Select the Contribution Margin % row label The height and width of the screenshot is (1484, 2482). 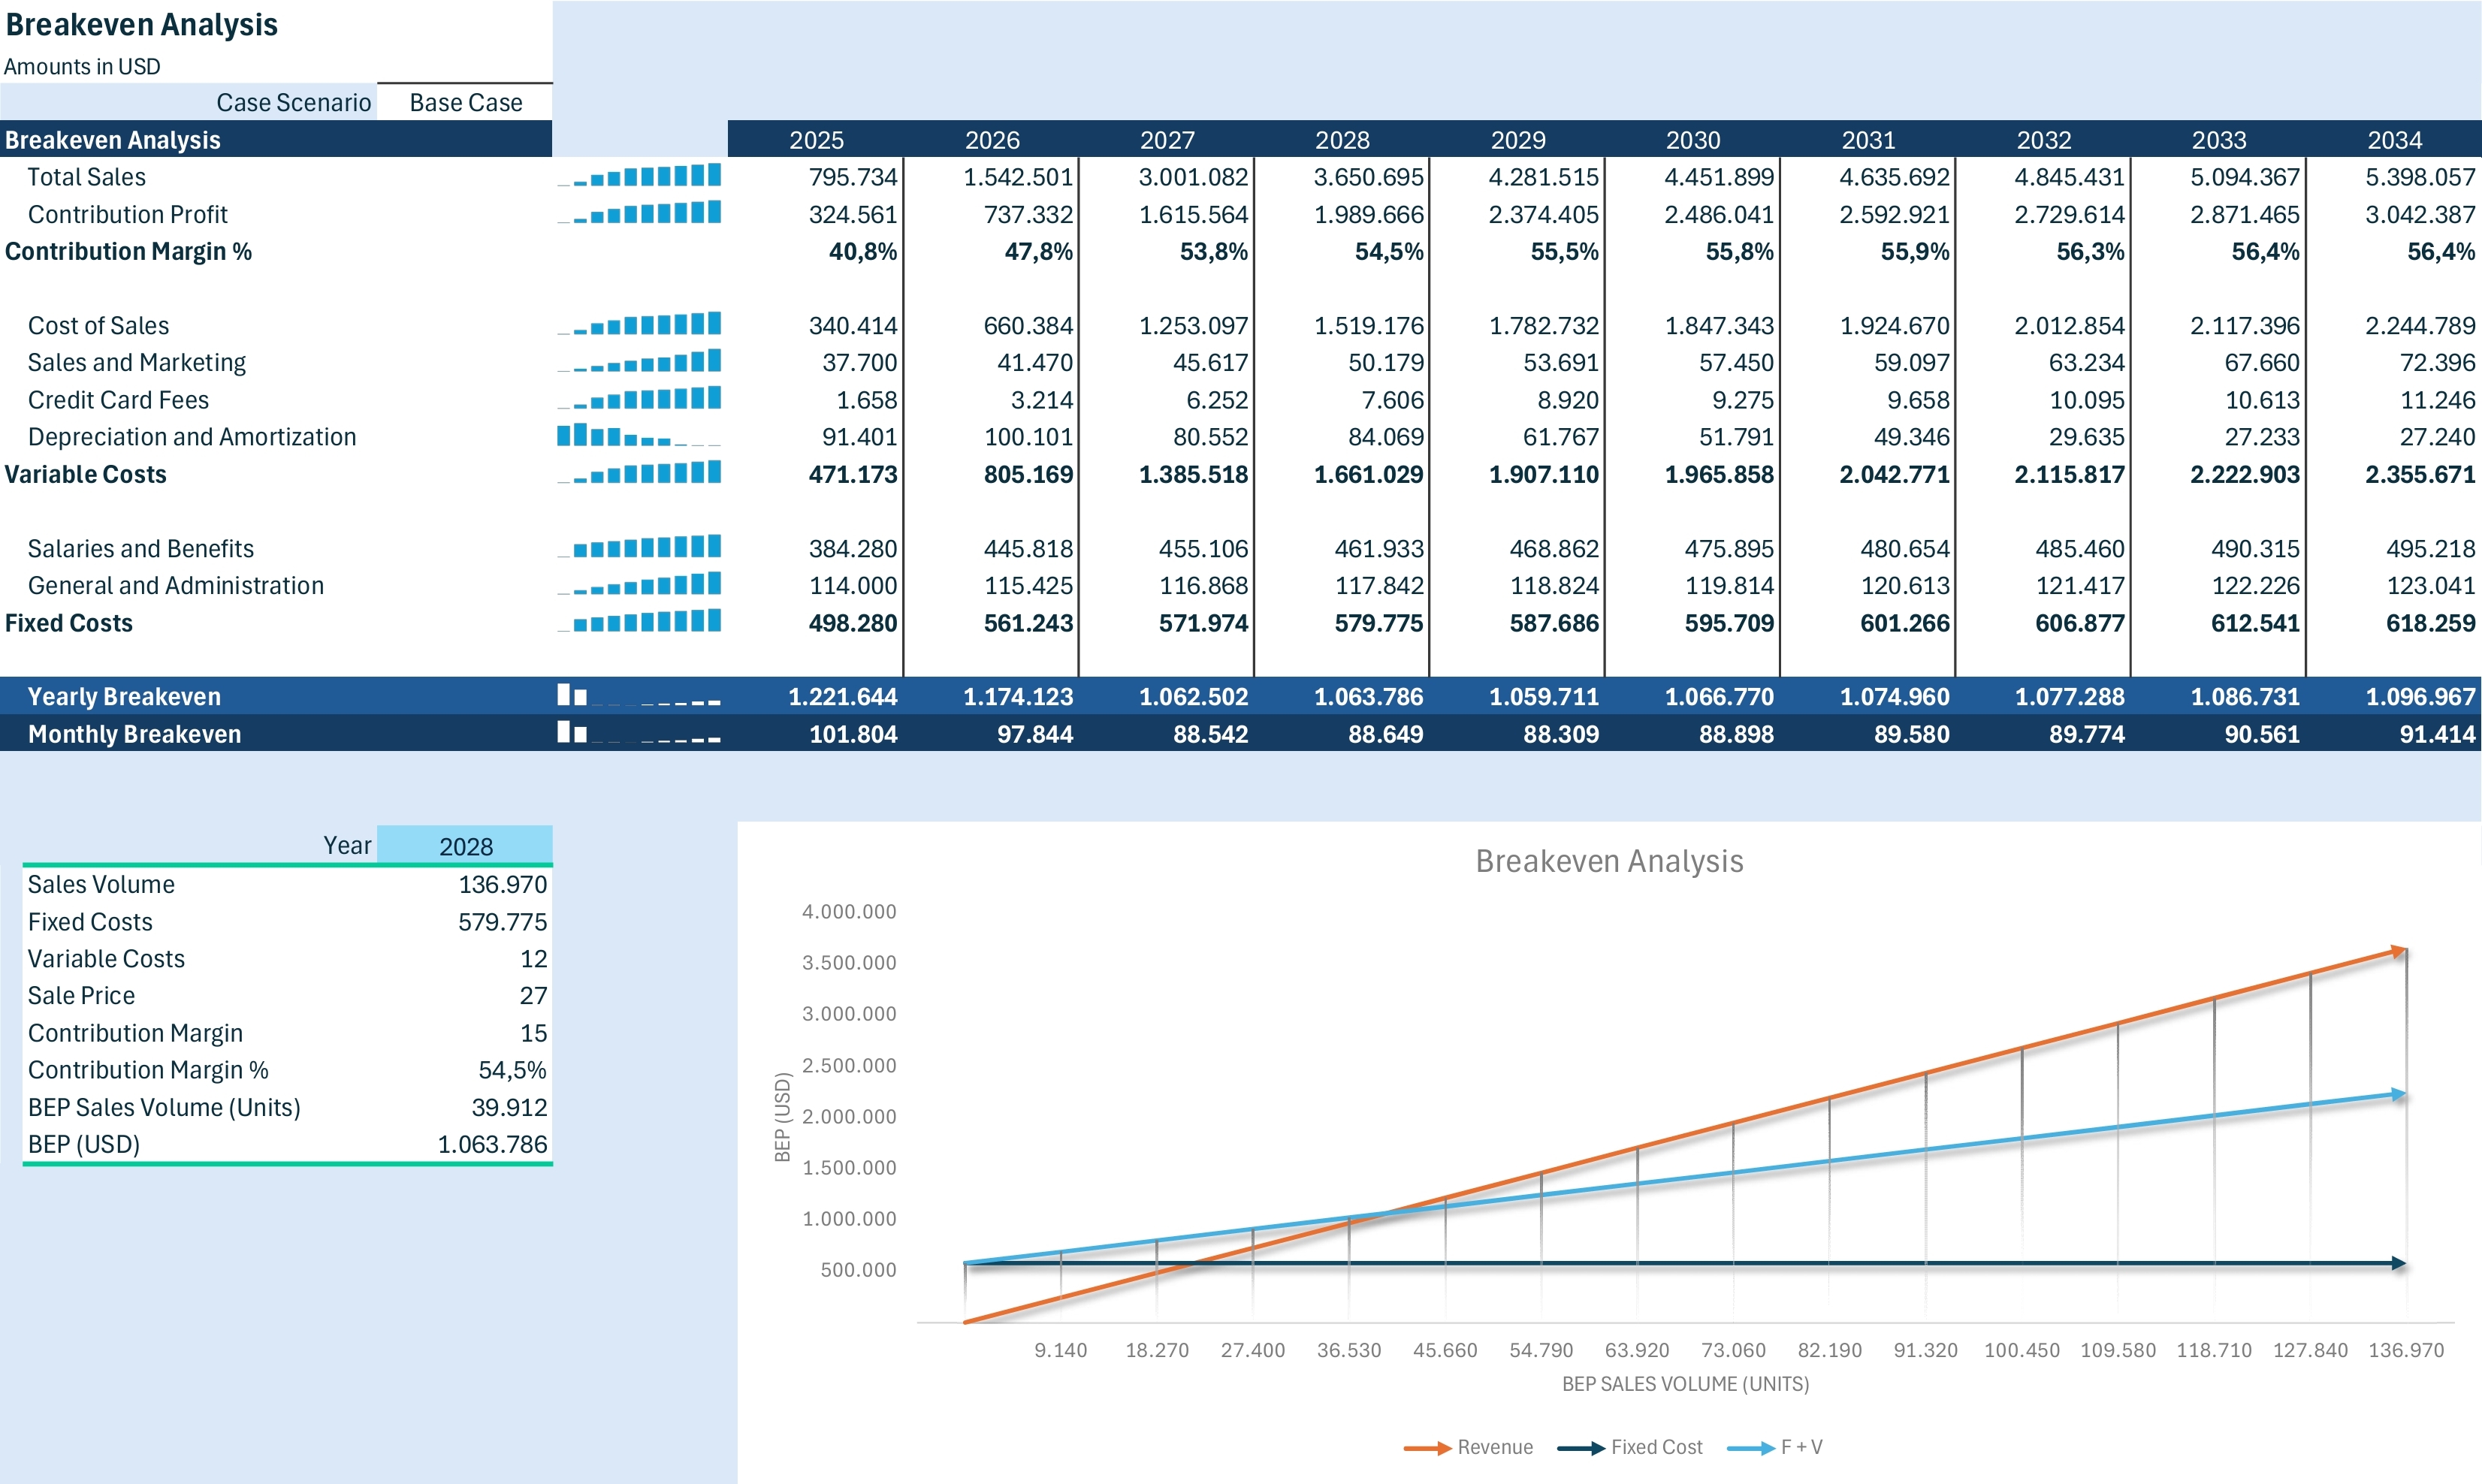point(130,251)
